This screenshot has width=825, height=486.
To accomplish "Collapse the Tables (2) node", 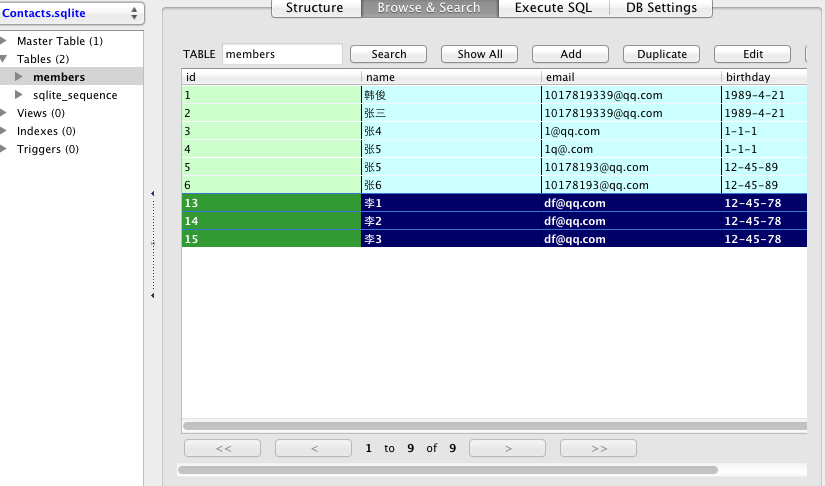I will coord(3,59).
